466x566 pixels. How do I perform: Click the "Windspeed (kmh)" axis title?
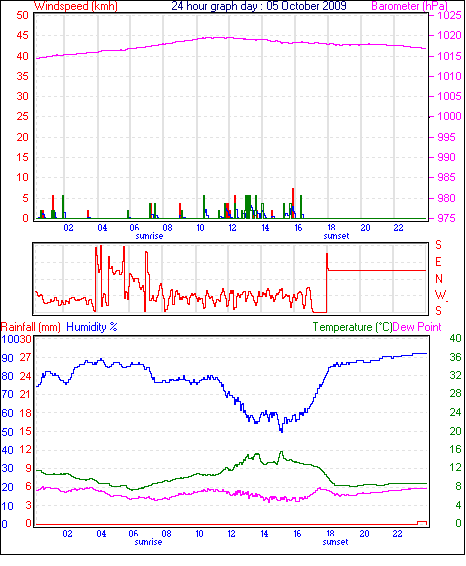pyautogui.click(x=75, y=6)
